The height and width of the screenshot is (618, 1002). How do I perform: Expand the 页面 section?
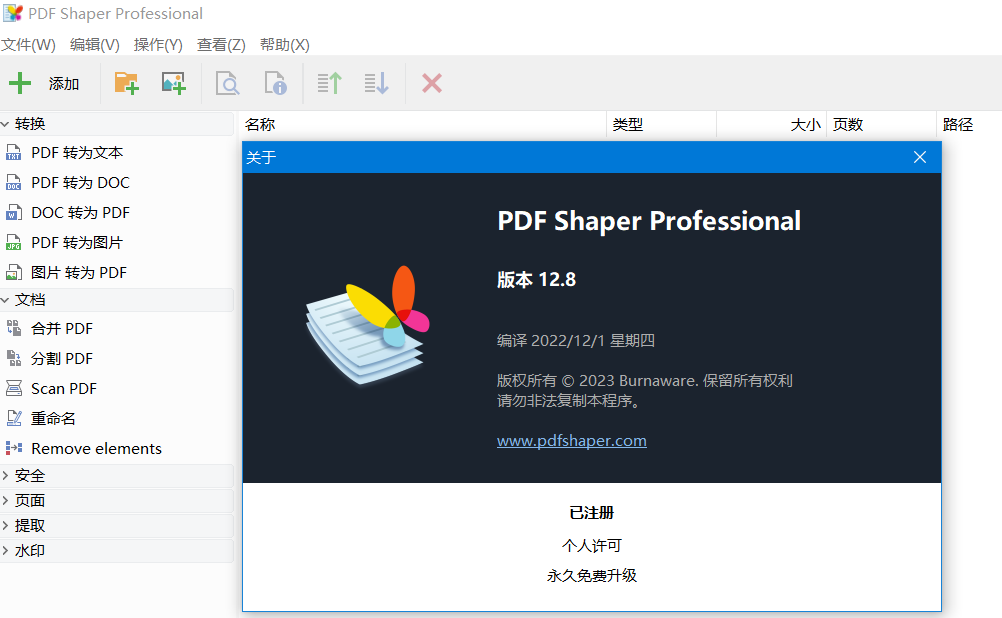click(5, 500)
